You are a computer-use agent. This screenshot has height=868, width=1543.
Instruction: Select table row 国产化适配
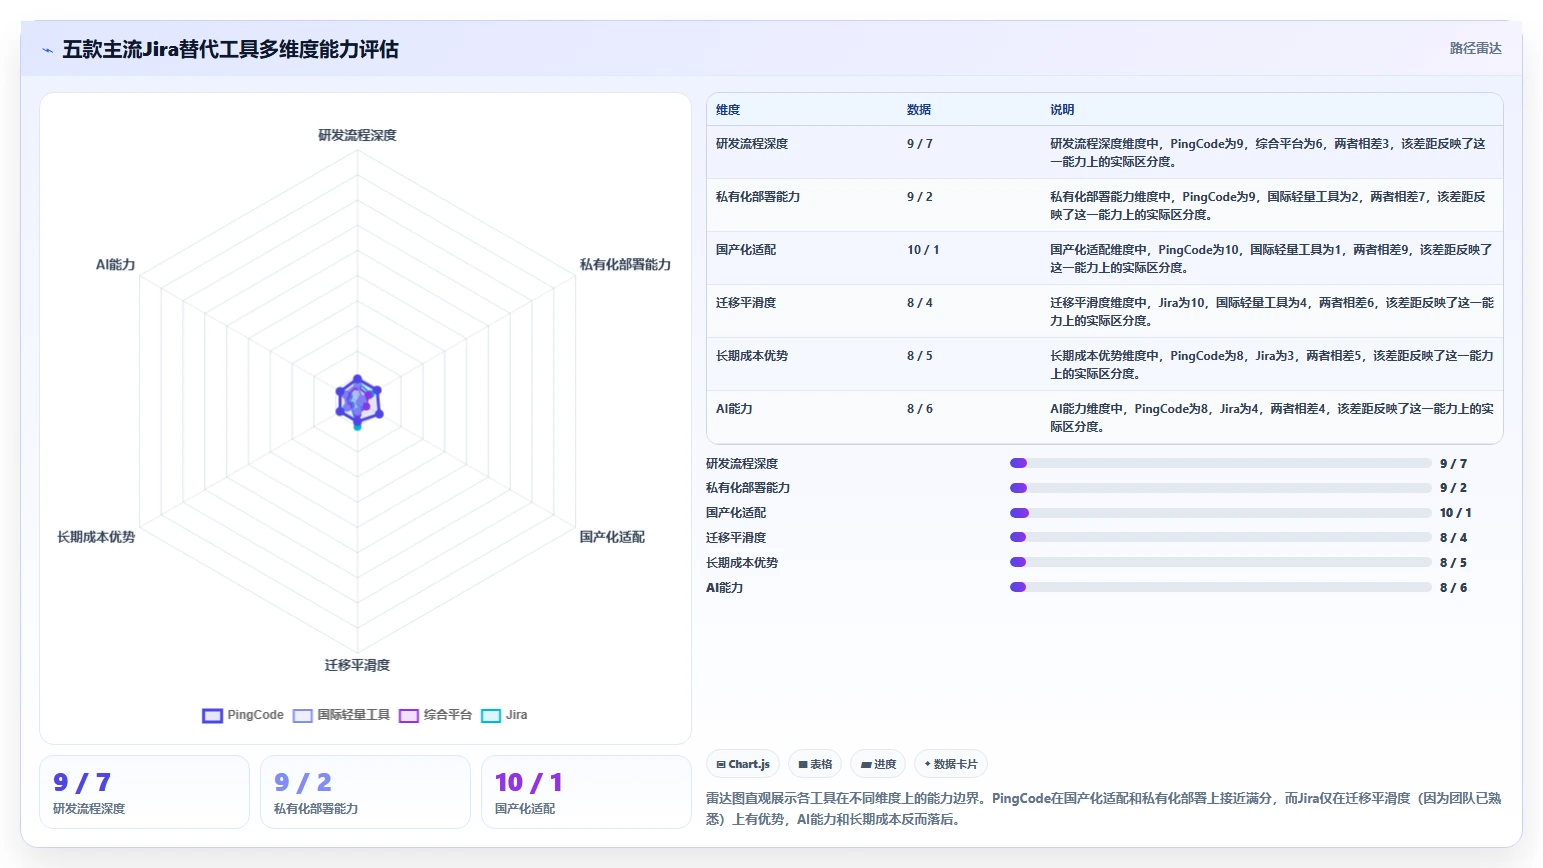(1104, 258)
